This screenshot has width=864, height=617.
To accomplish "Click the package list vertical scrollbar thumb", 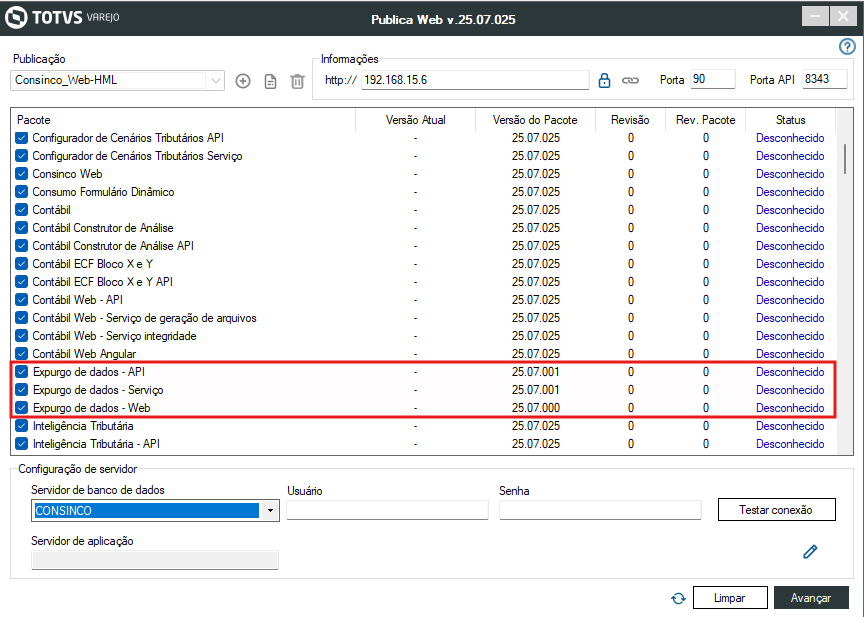I will (845, 159).
